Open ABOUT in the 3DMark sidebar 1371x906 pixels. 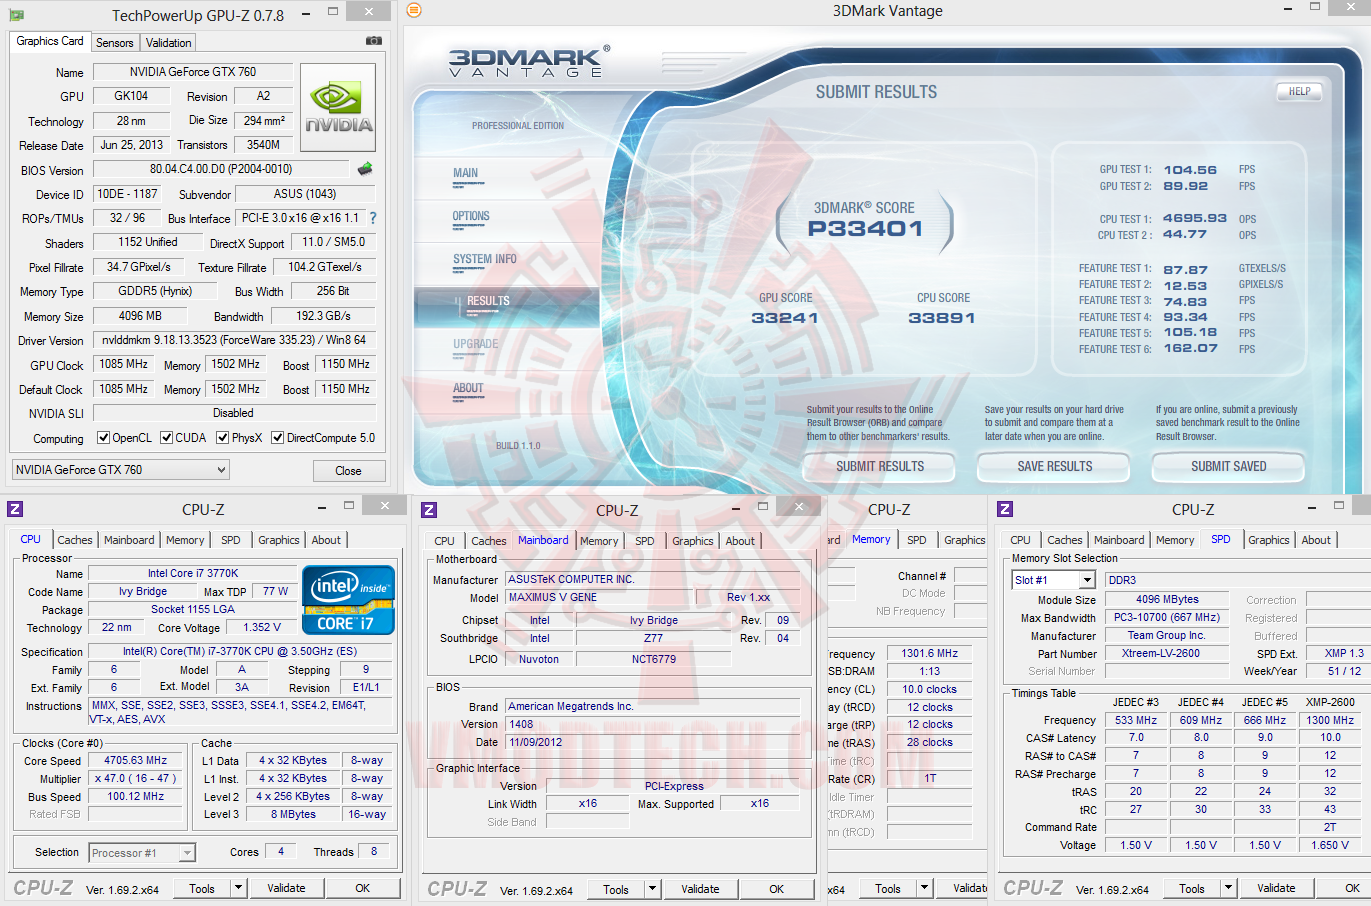coord(468,388)
